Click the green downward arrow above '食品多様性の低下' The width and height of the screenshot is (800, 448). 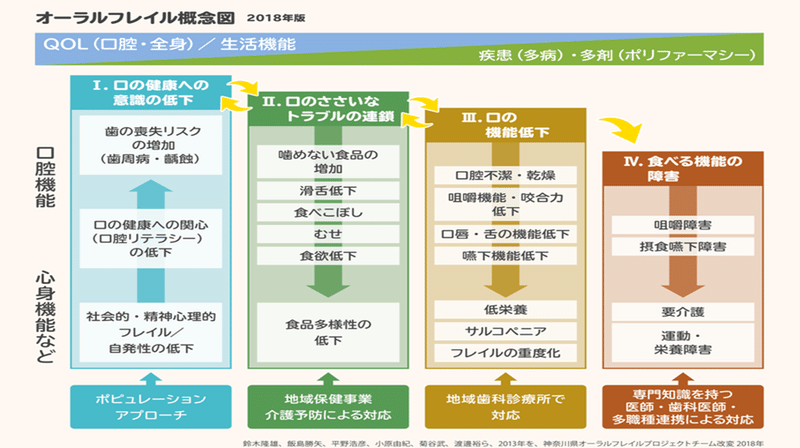pos(328,282)
